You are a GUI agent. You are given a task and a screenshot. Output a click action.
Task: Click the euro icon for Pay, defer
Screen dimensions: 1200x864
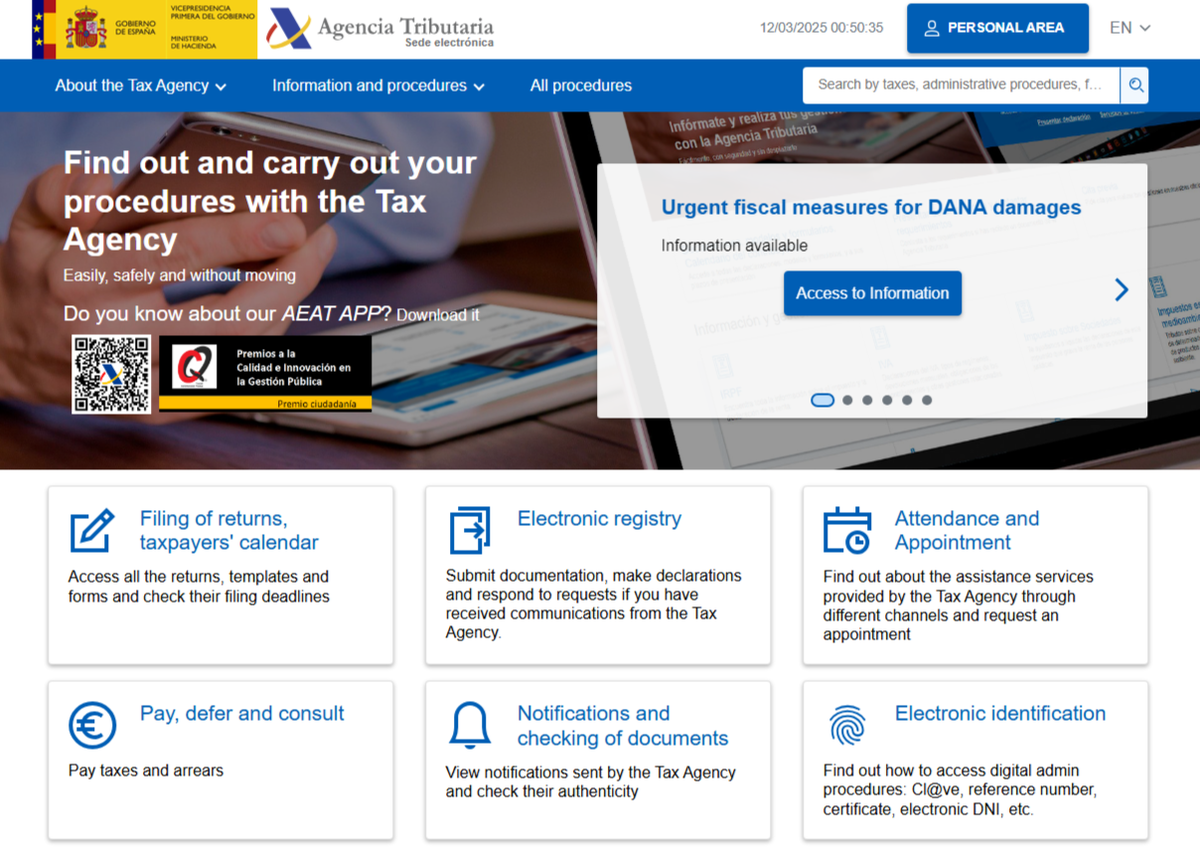(92, 726)
